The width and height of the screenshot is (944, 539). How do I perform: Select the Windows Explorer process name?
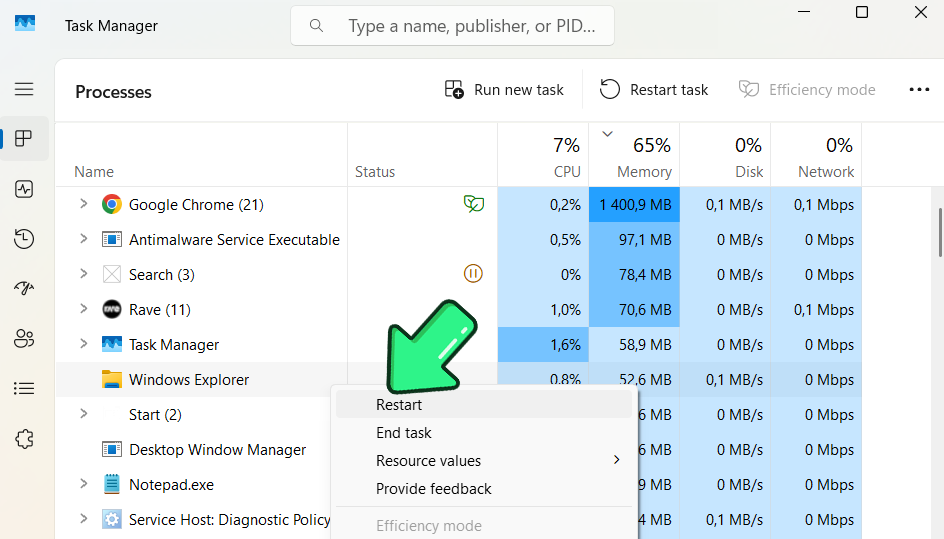click(188, 380)
